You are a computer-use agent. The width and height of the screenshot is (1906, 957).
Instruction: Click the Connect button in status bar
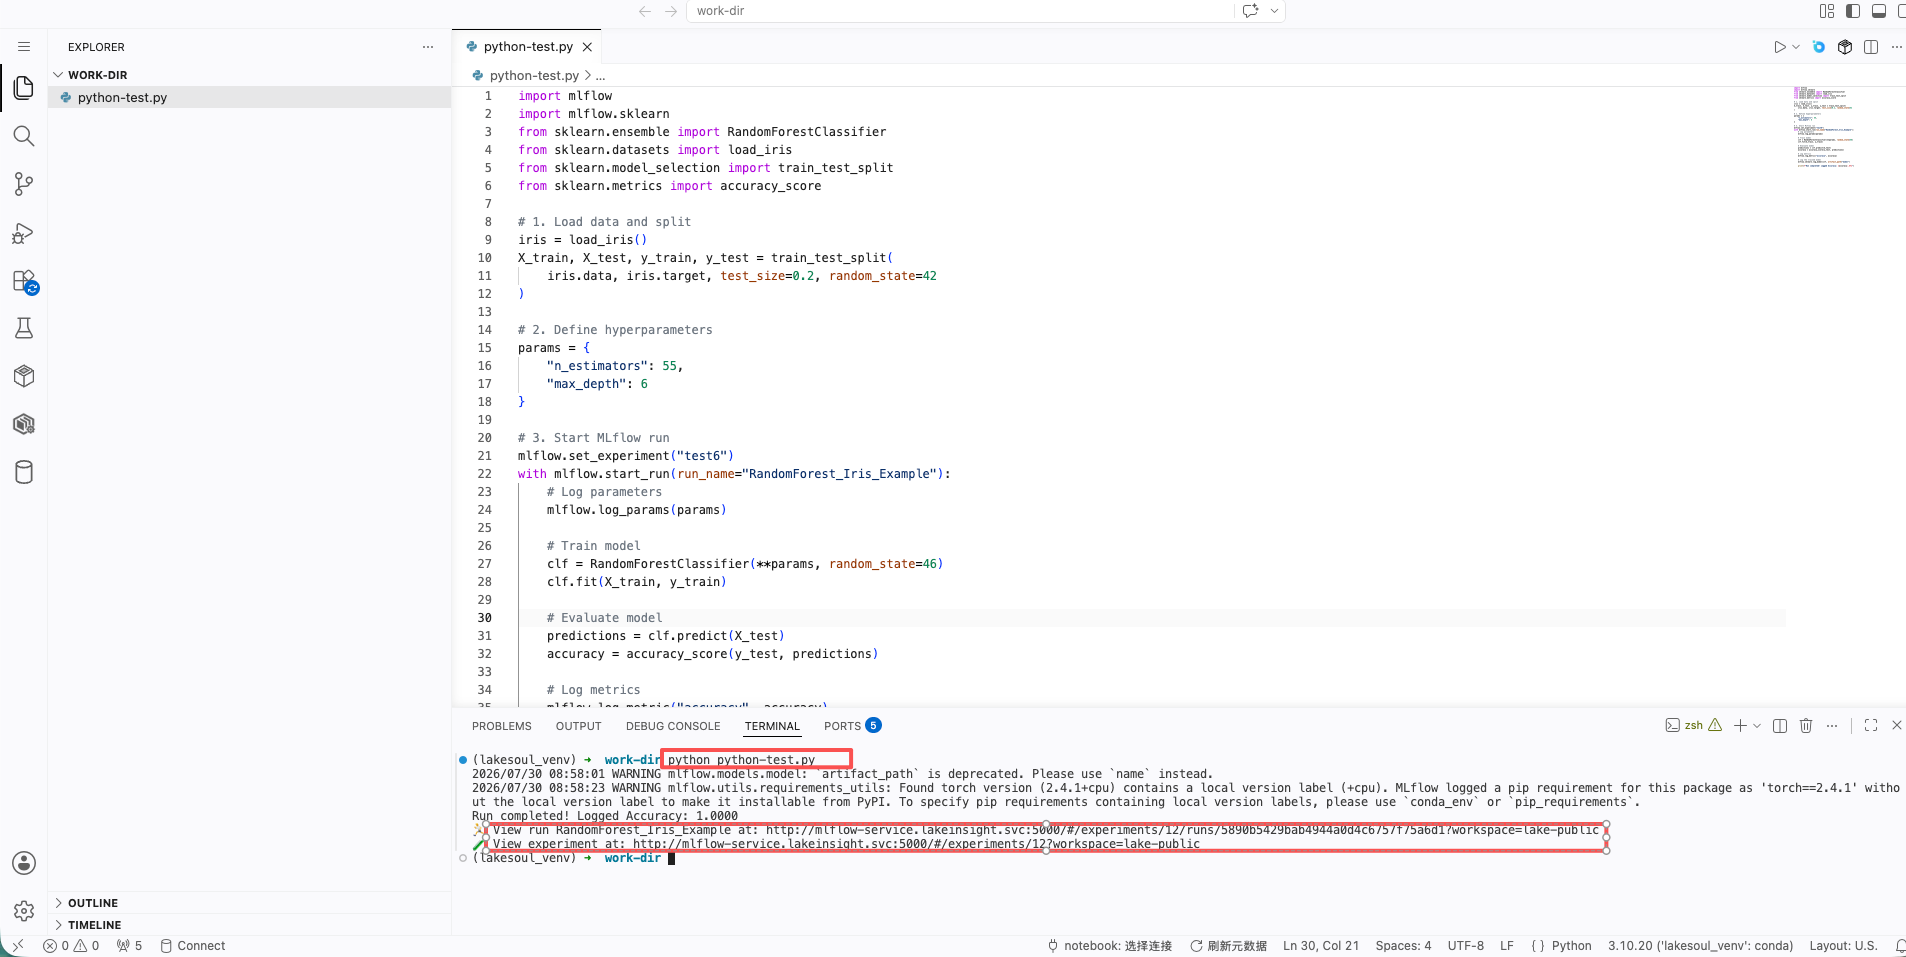click(x=193, y=946)
